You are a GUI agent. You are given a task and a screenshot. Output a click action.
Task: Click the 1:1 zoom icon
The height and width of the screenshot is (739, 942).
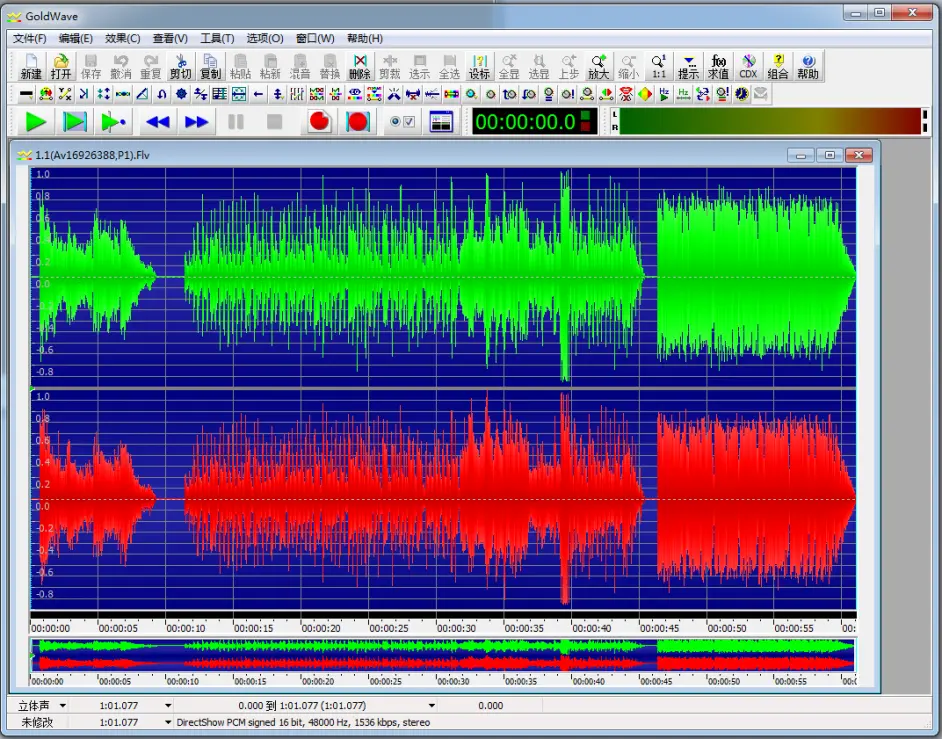pos(659,66)
